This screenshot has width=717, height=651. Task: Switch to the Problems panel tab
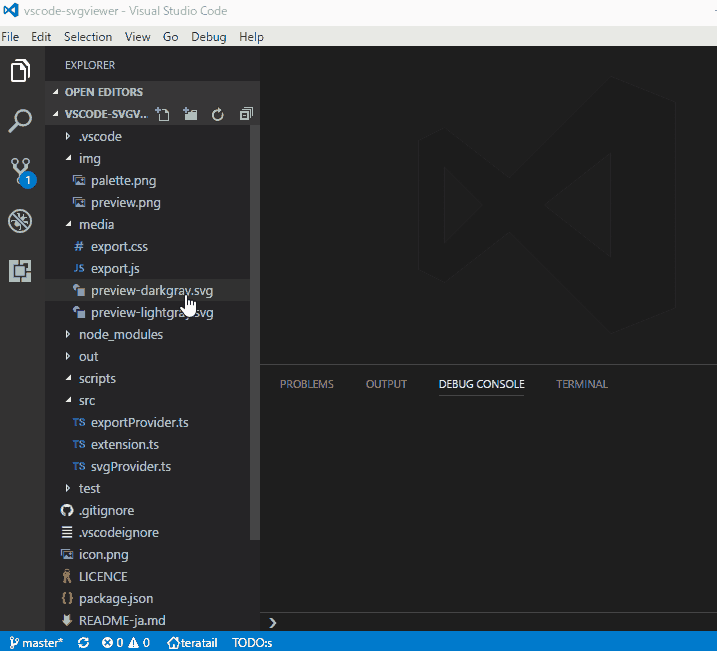tap(306, 384)
